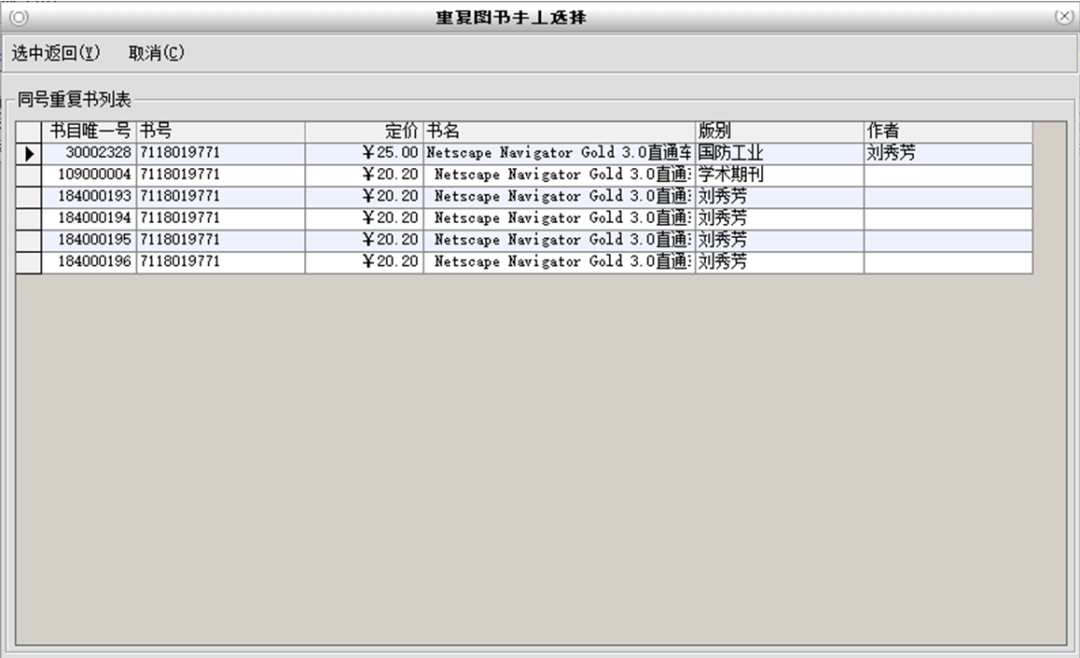The width and height of the screenshot is (1080, 658).
Task: Select cell with ID 184000194
Action: point(90,218)
